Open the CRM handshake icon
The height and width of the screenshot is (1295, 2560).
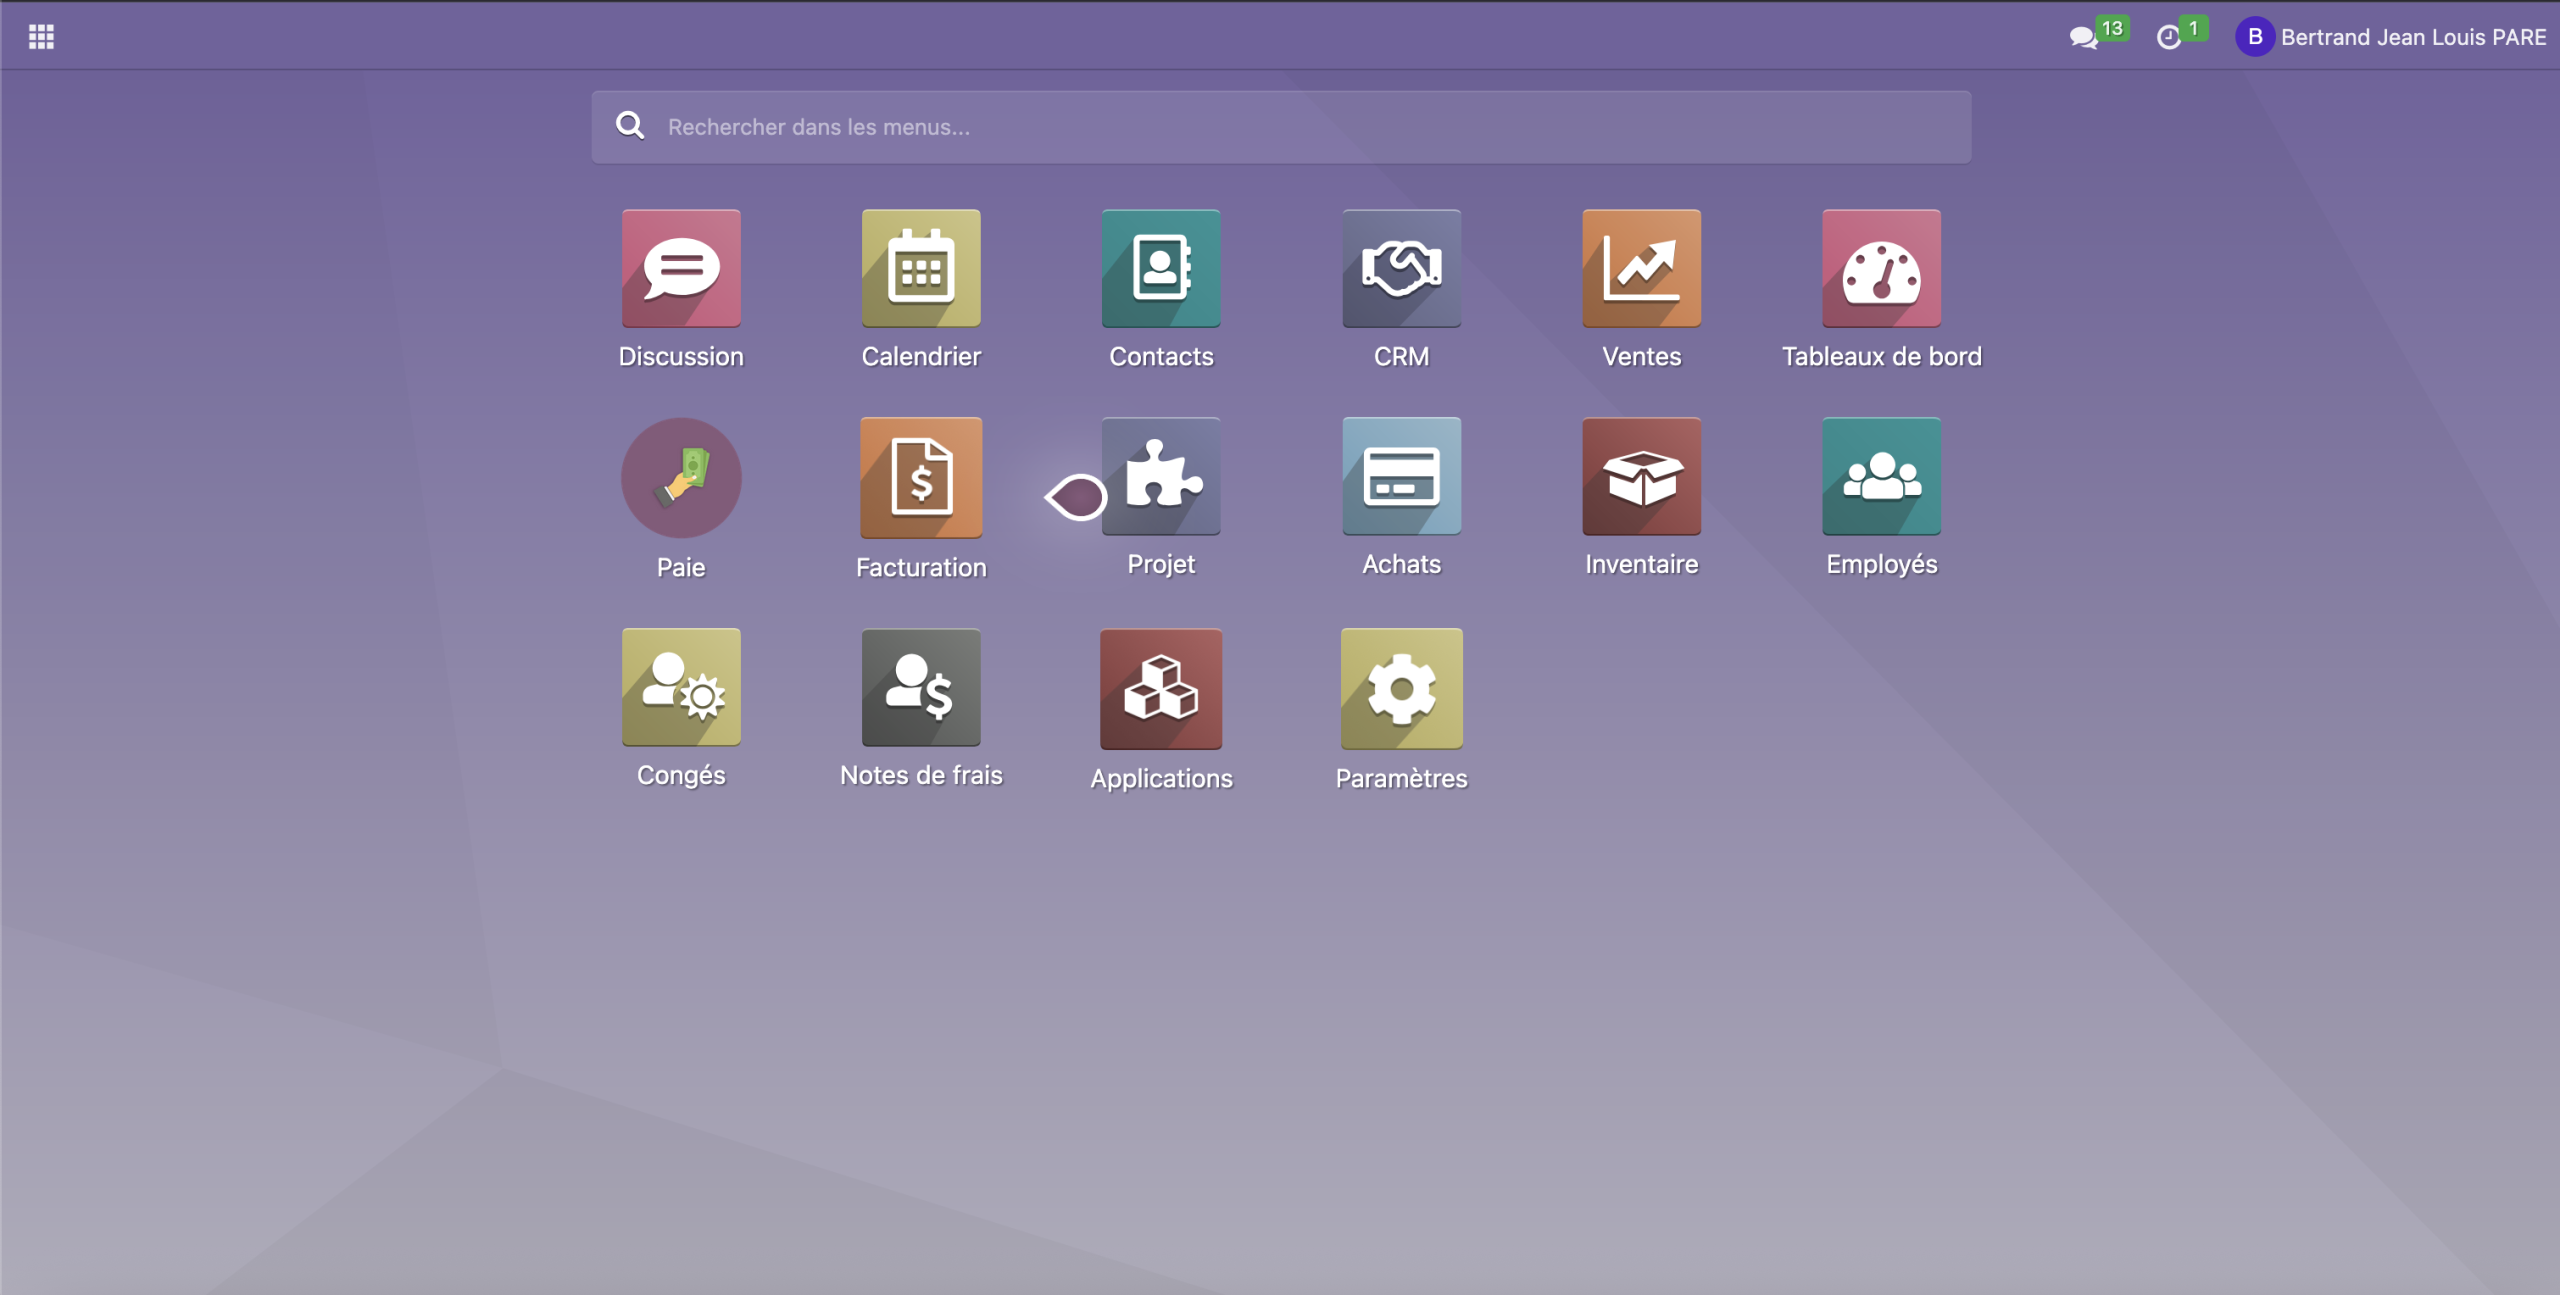coord(1401,268)
